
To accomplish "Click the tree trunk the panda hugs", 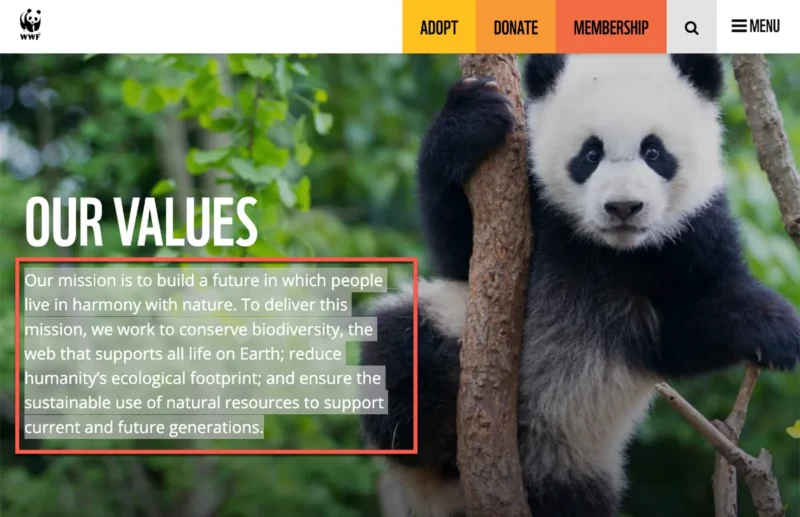I will pos(494,286).
